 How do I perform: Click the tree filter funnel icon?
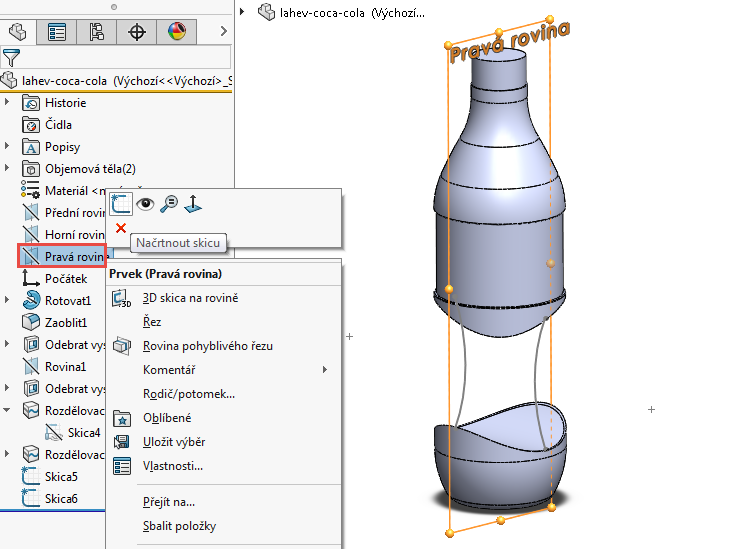click(11, 58)
